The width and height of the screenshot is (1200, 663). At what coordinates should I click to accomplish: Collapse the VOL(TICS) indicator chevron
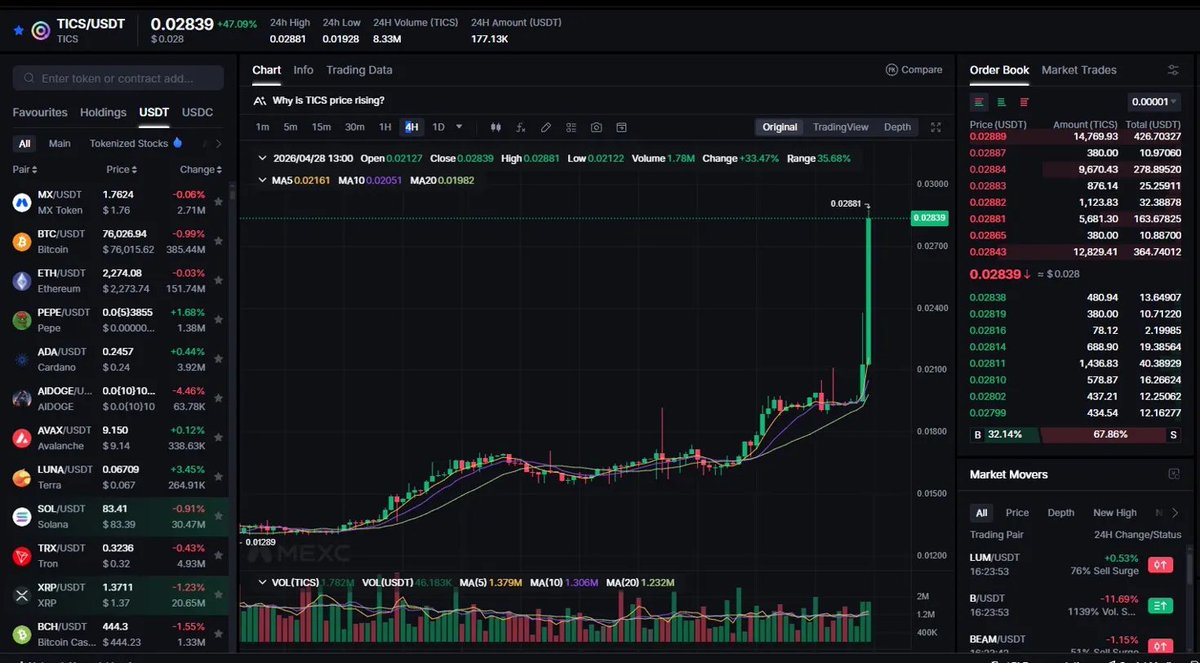(x=262, y=582)
